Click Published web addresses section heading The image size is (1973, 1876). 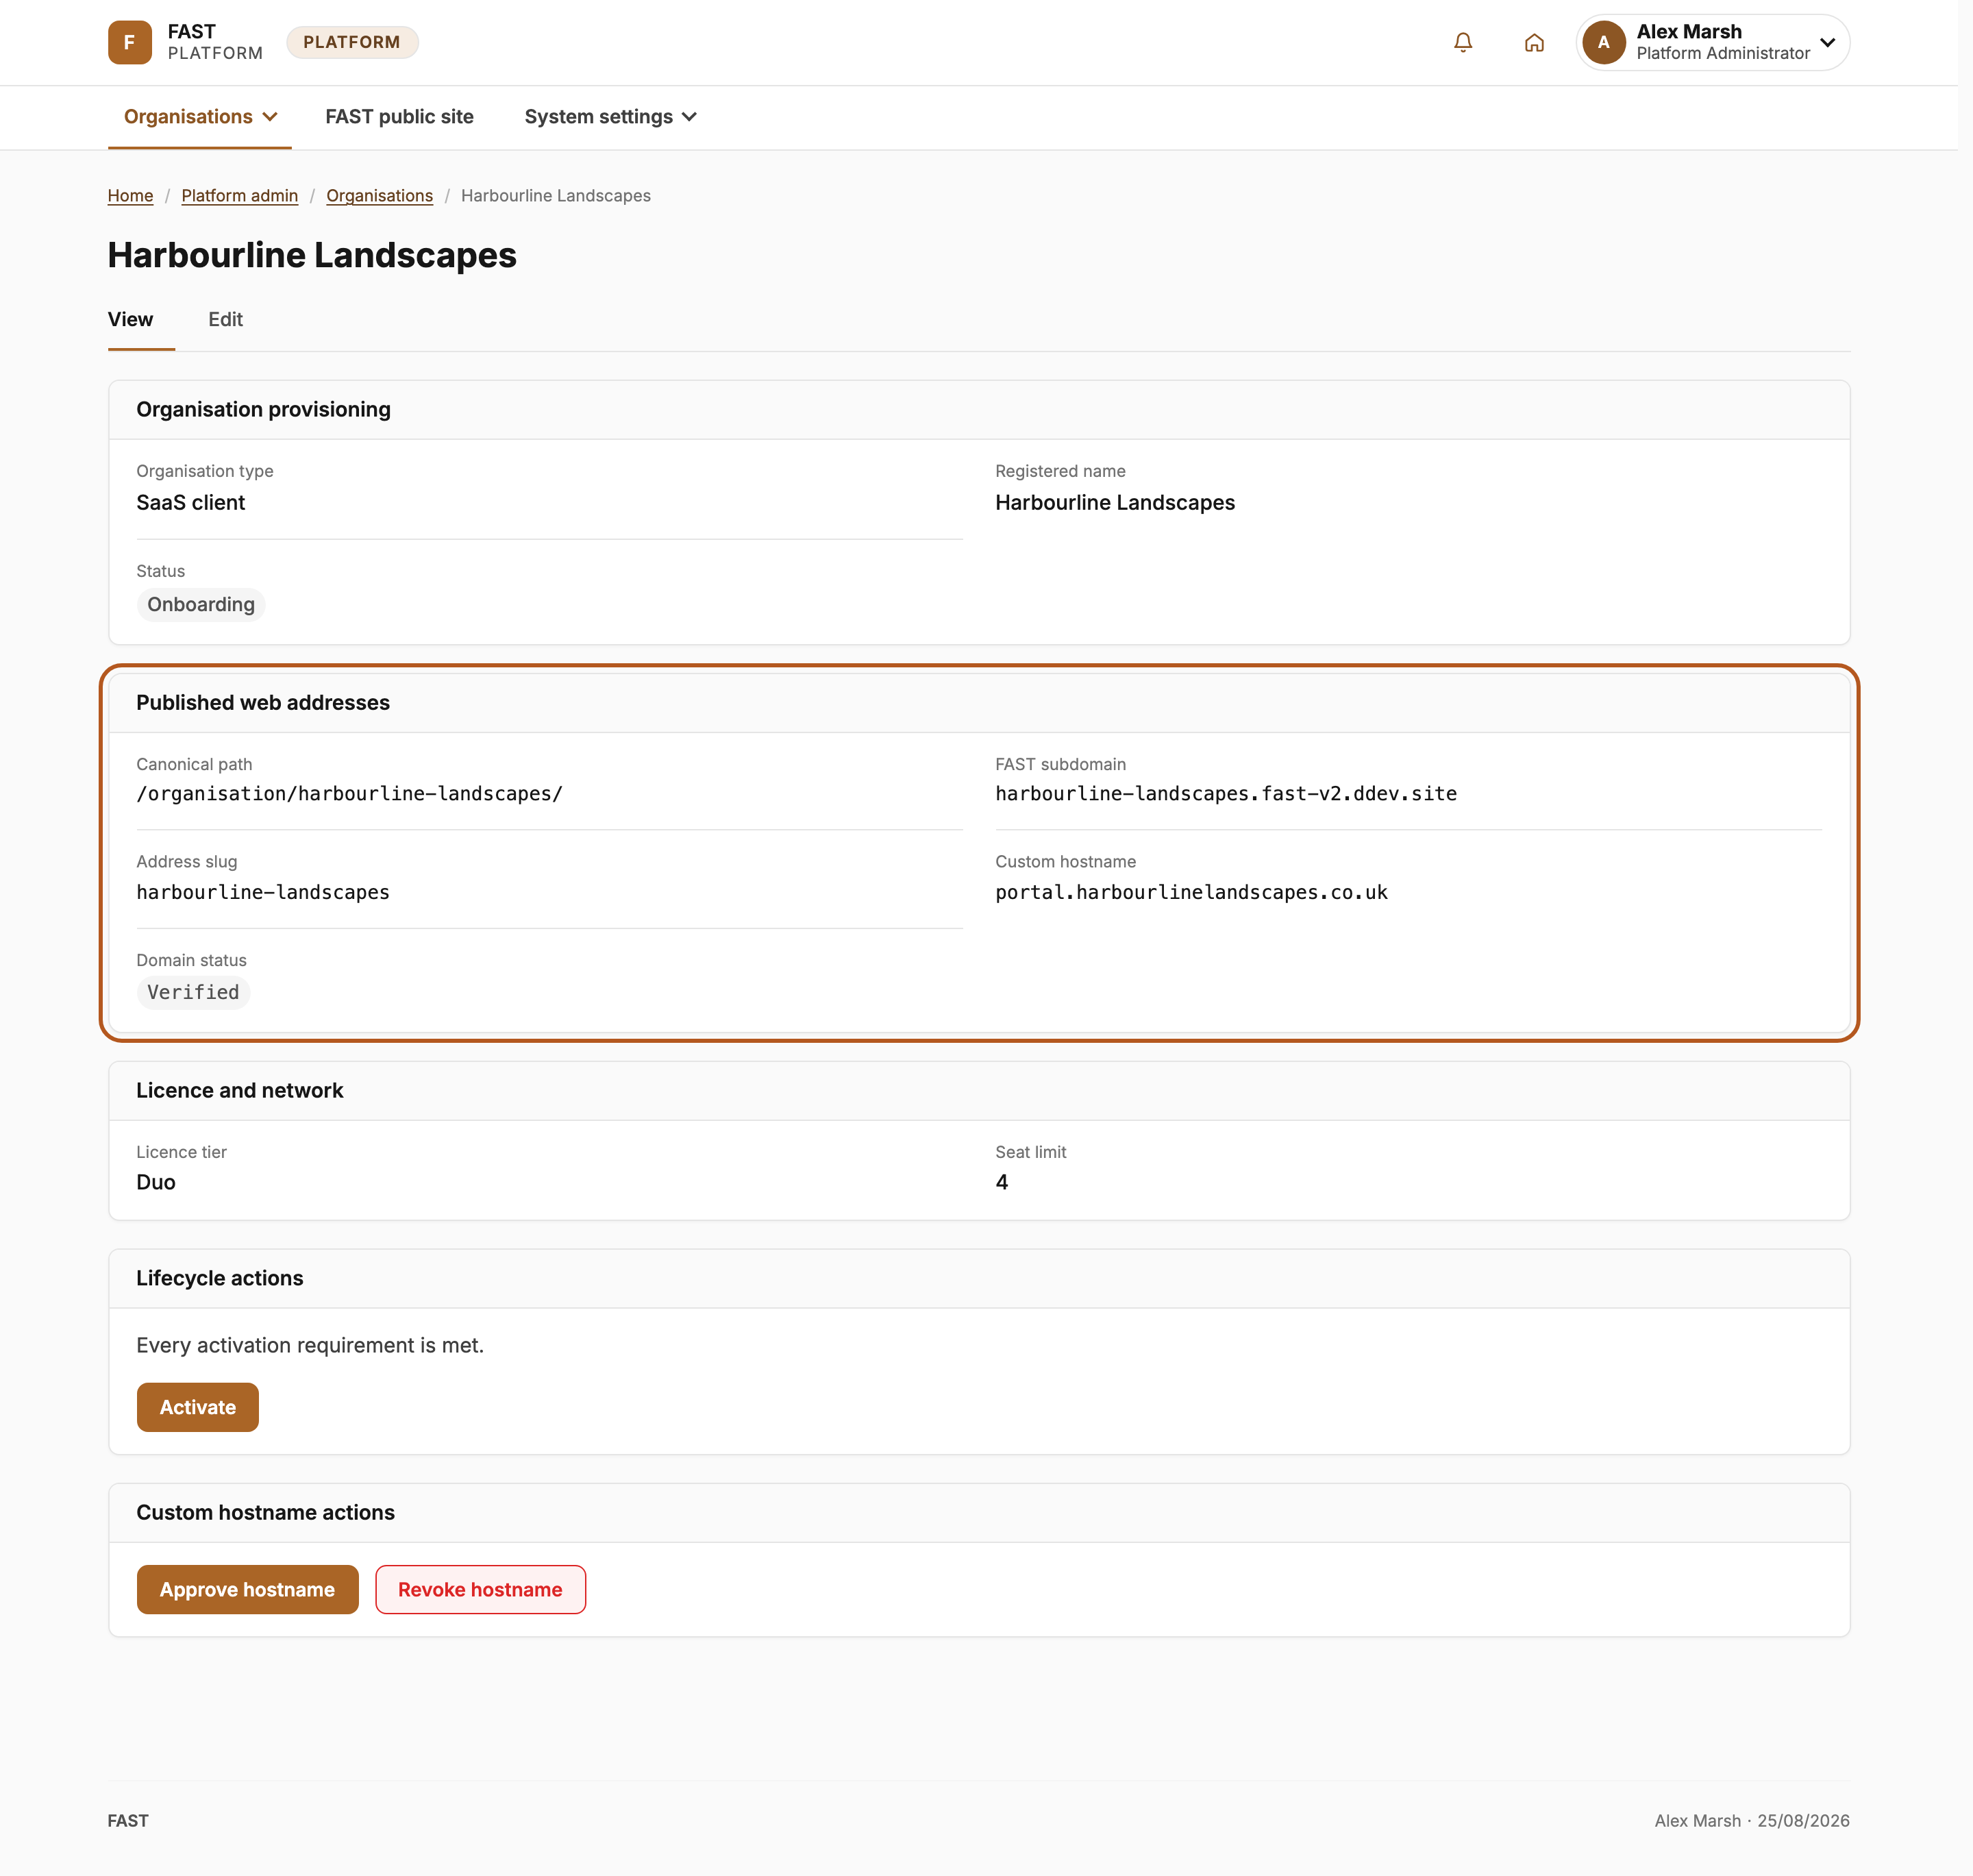coord(263,703)
